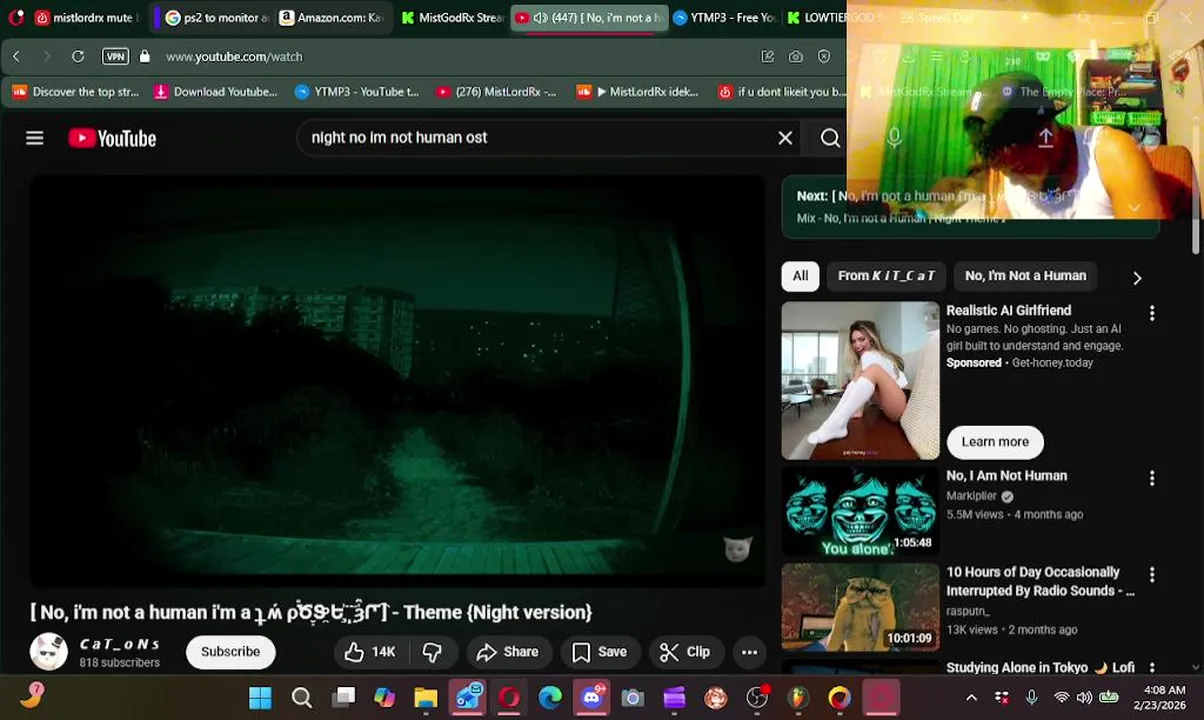Image resolution: width=1204 pixels, height=720 pixels.
Task: Select the All filter chip
Action: (800, 276)
